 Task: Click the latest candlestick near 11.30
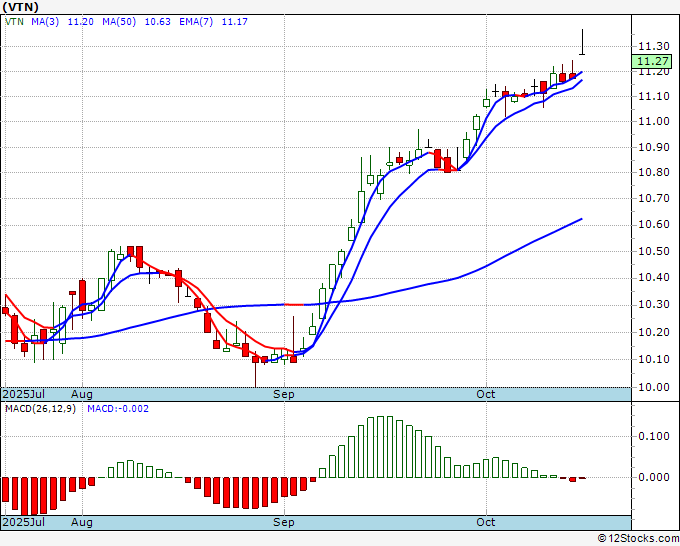[582, 42]
